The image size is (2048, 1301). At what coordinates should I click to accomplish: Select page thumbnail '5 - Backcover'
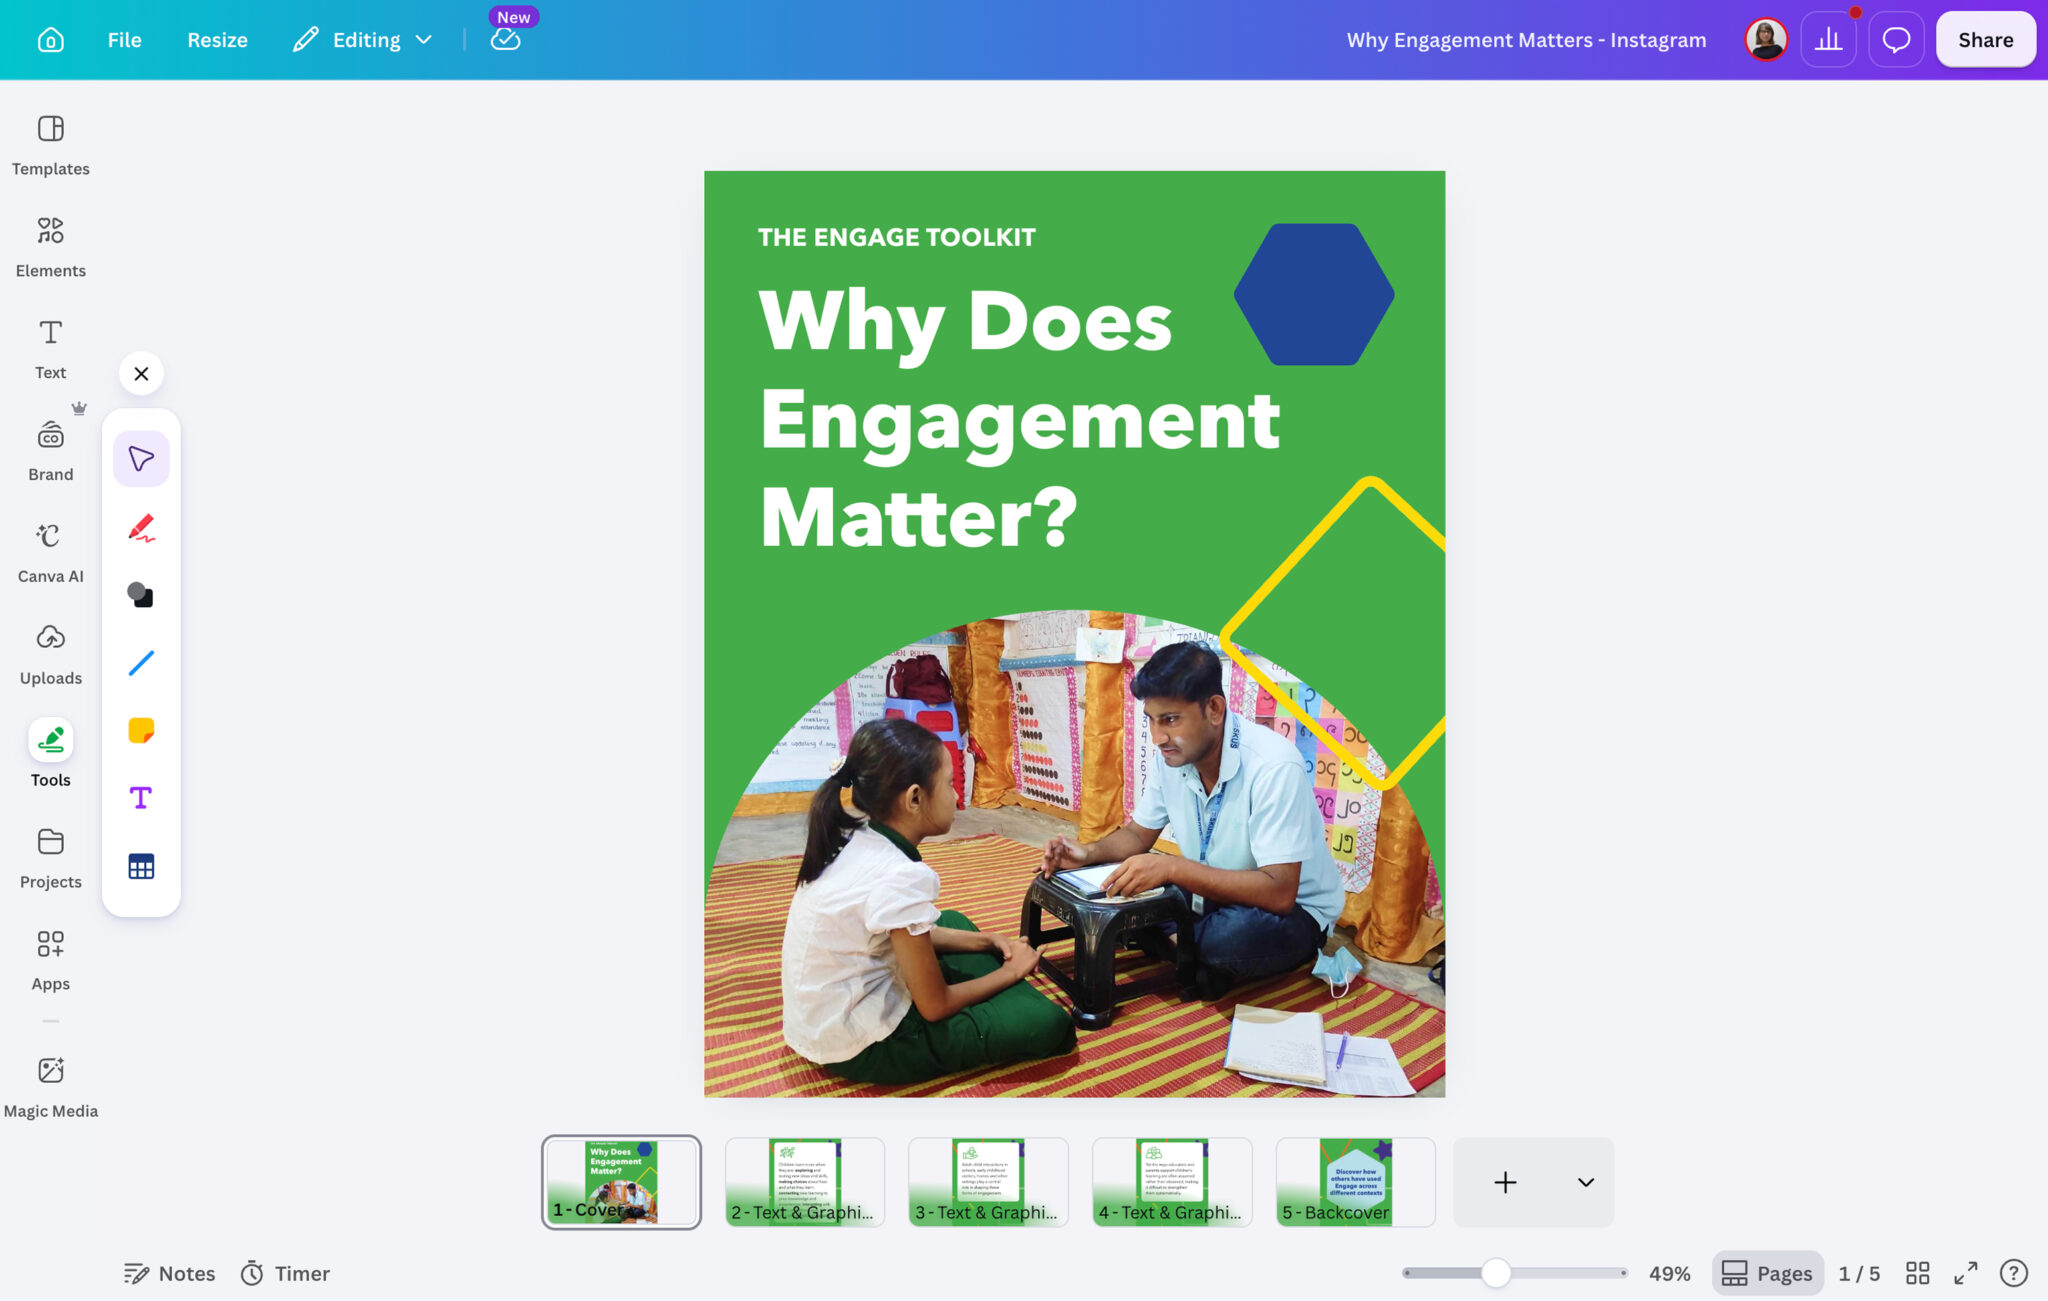pyautogui.click(x=1355, y=1182)
